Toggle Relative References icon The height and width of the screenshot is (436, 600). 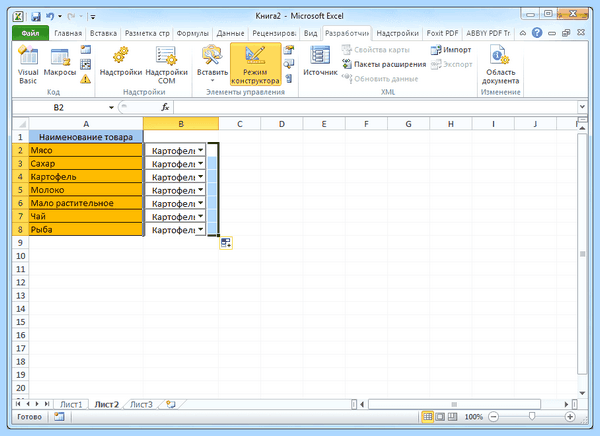[x=86, y=64]
